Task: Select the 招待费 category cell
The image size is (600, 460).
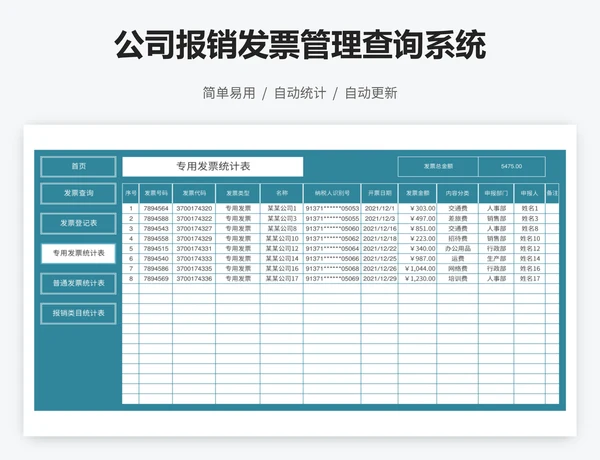Action: point(458,238)
